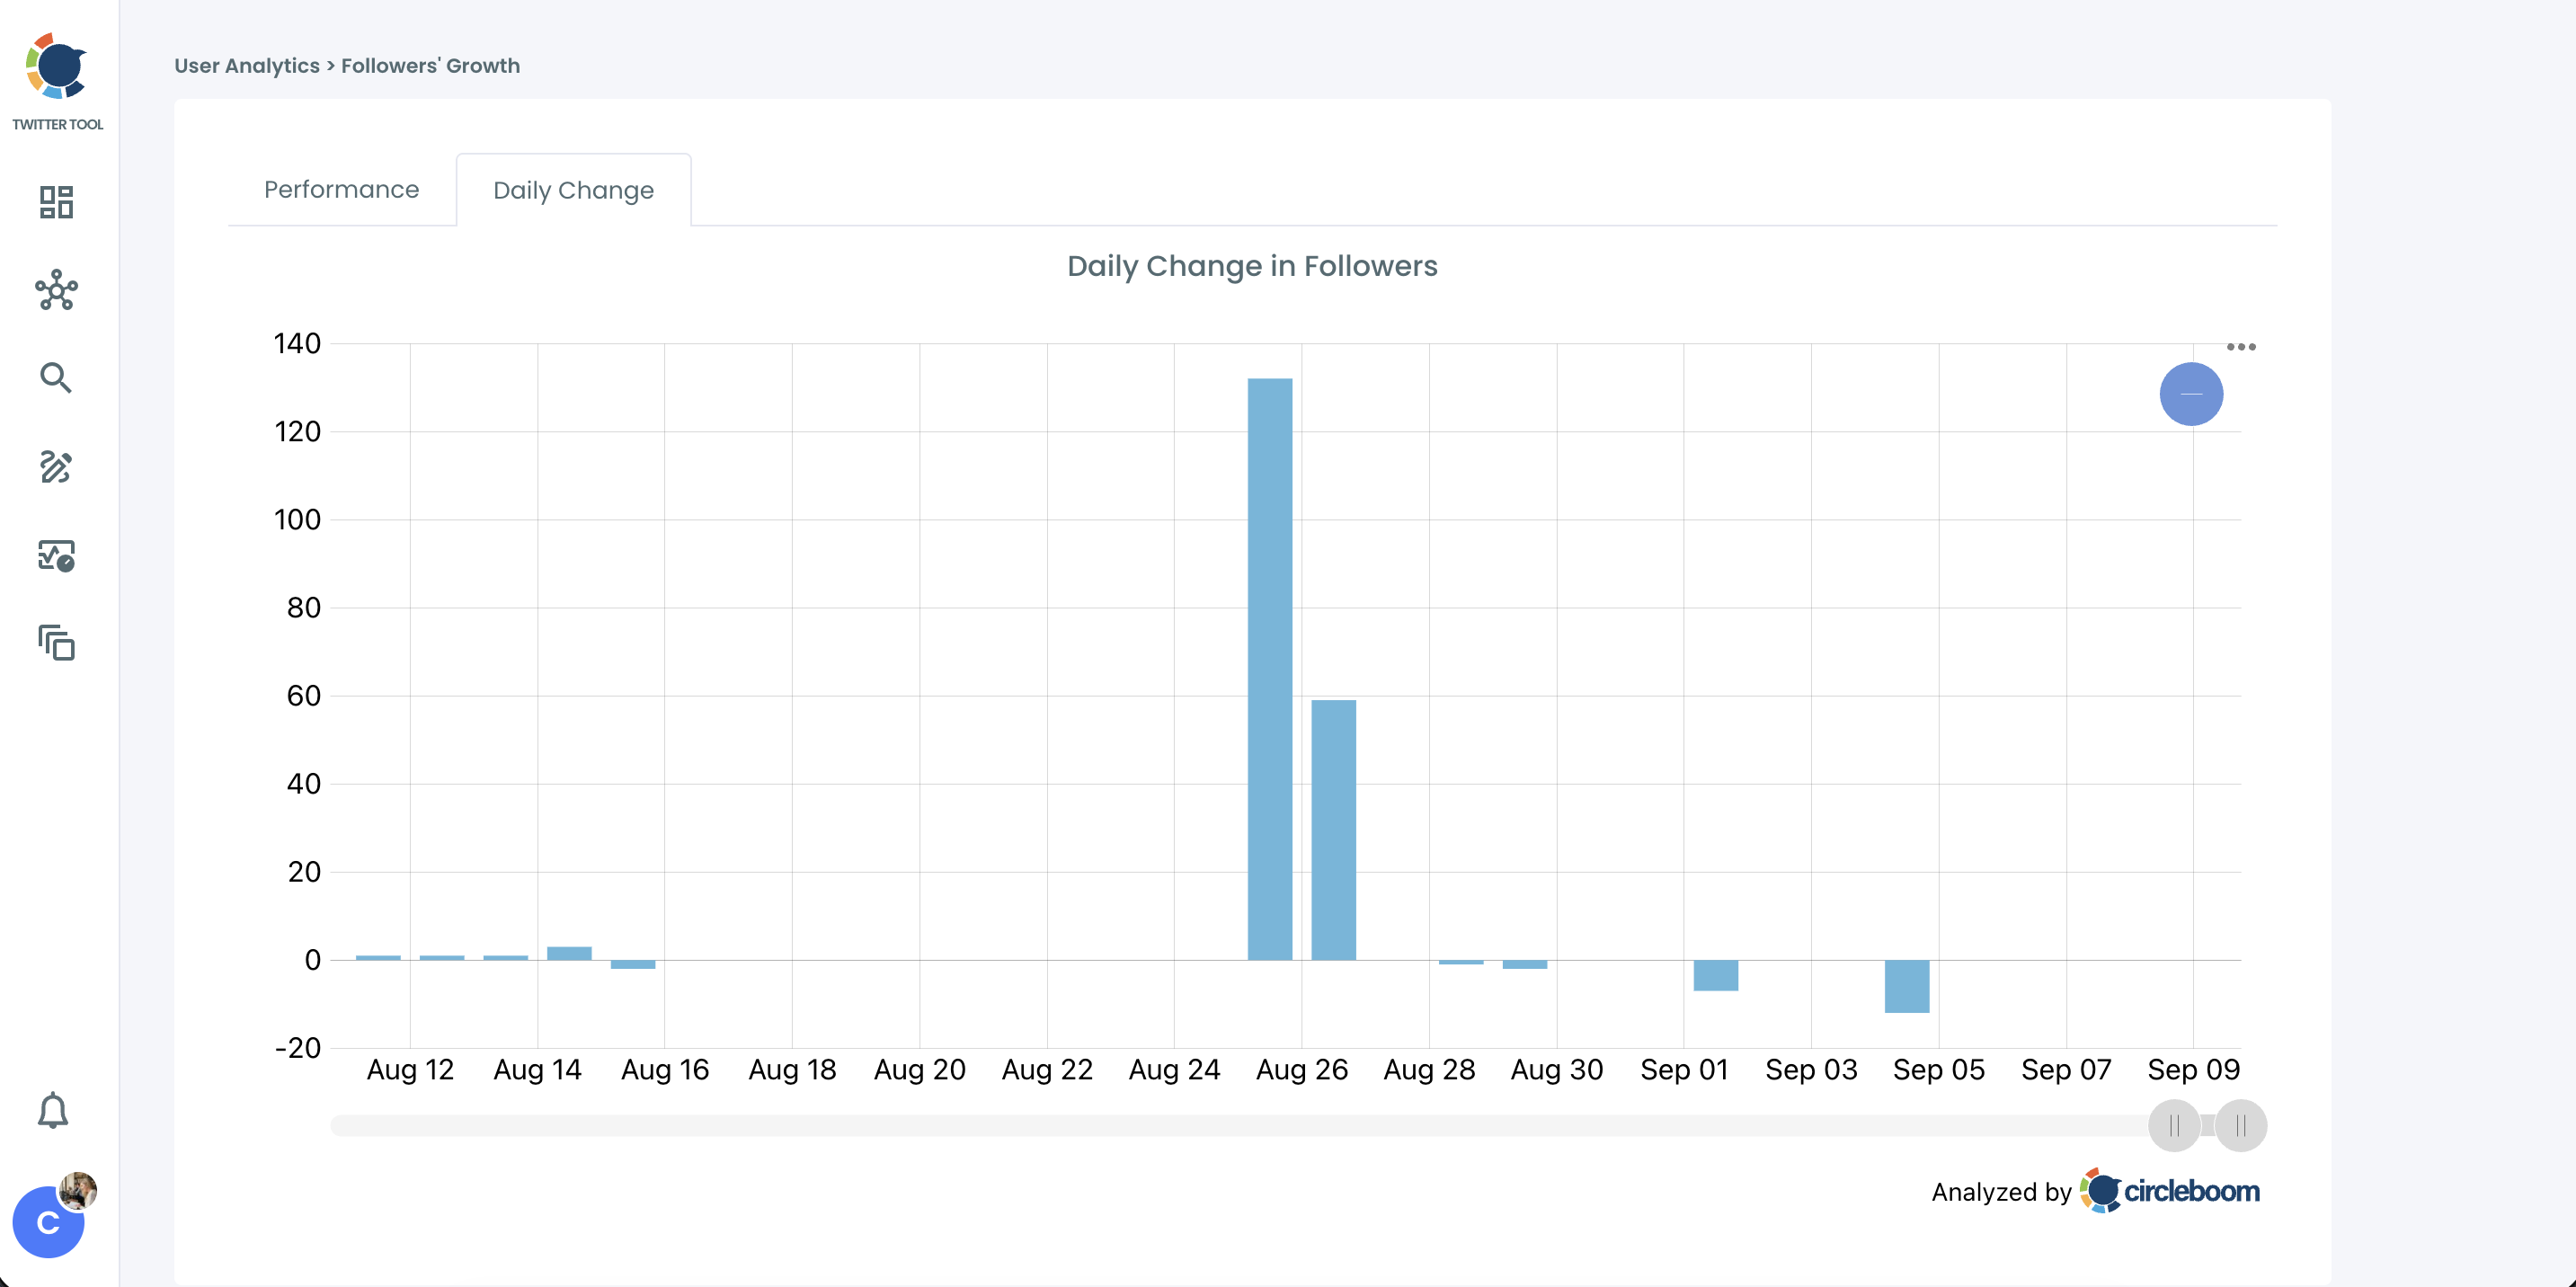
Task: Click the search magnifier icon in sidebar
Action: point(56,378)
